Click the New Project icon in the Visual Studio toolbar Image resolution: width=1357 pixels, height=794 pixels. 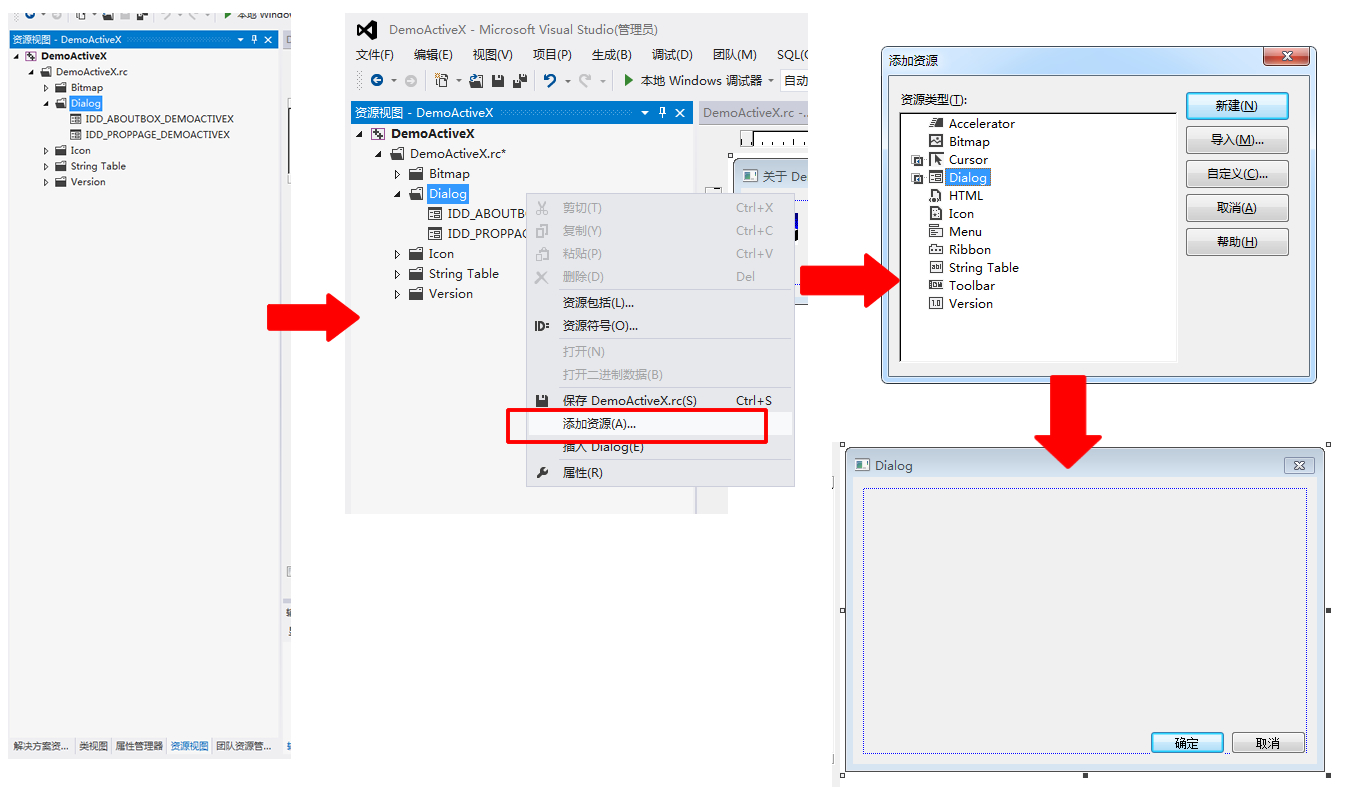tap(441, 80)
